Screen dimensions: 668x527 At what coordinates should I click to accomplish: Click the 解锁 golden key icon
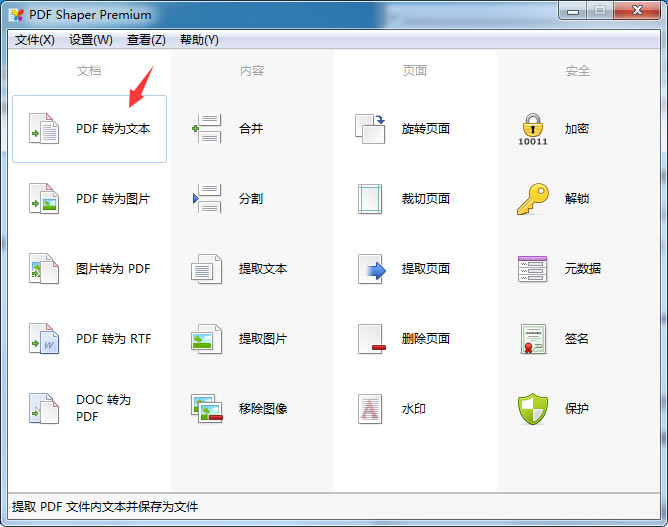pos(533,199)
